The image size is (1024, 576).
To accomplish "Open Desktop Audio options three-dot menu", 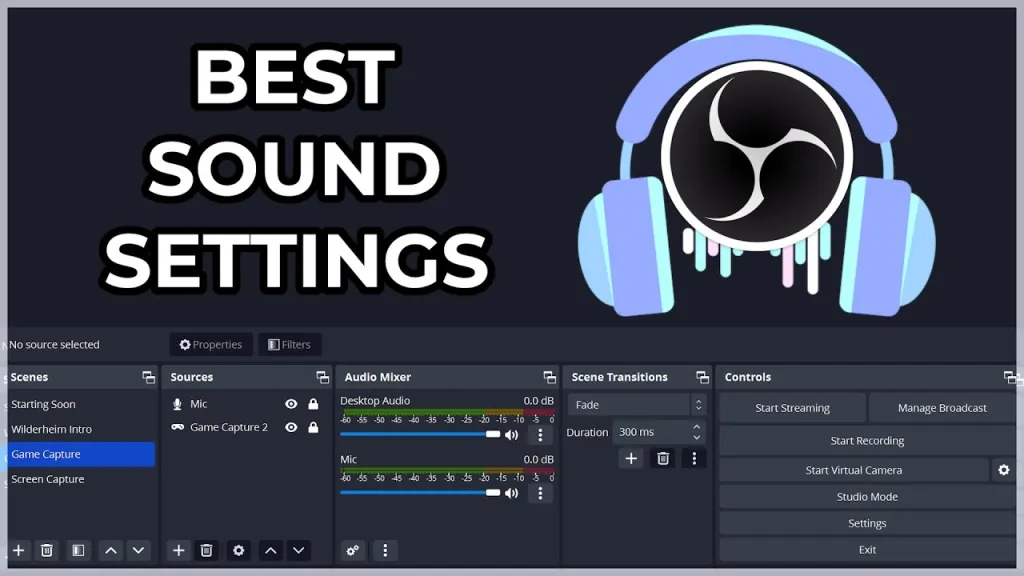I will click(x=540, y=434).
